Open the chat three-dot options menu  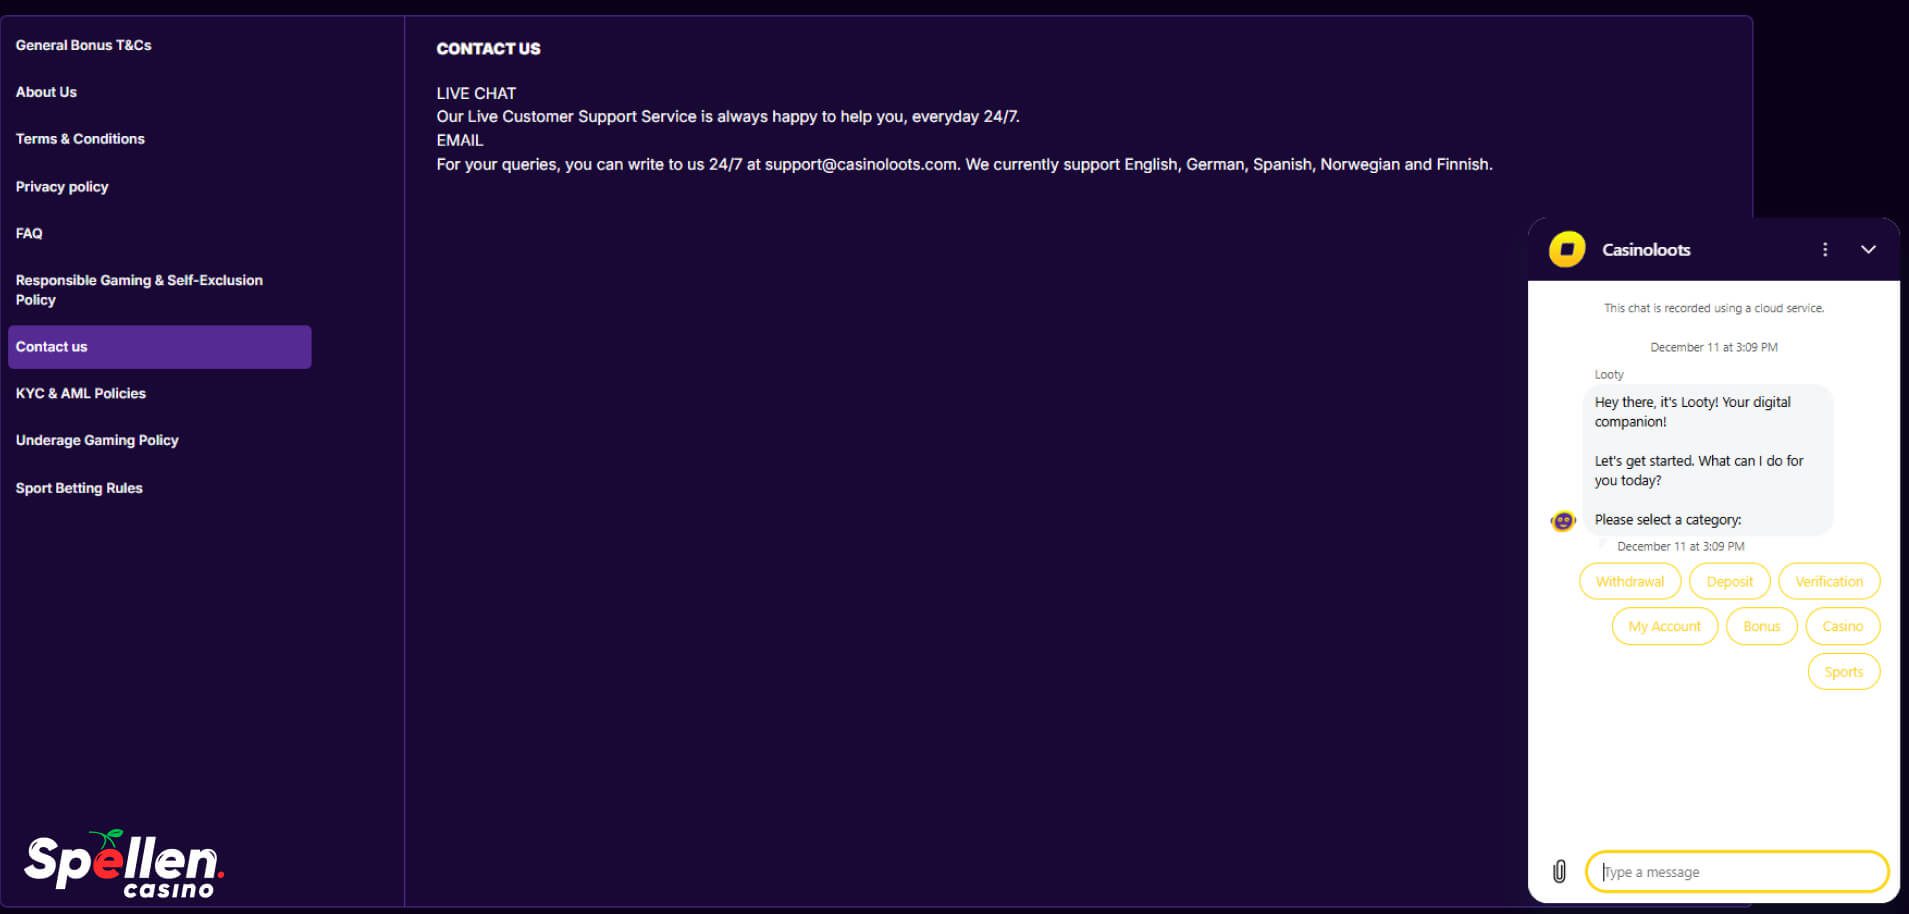1825,249
